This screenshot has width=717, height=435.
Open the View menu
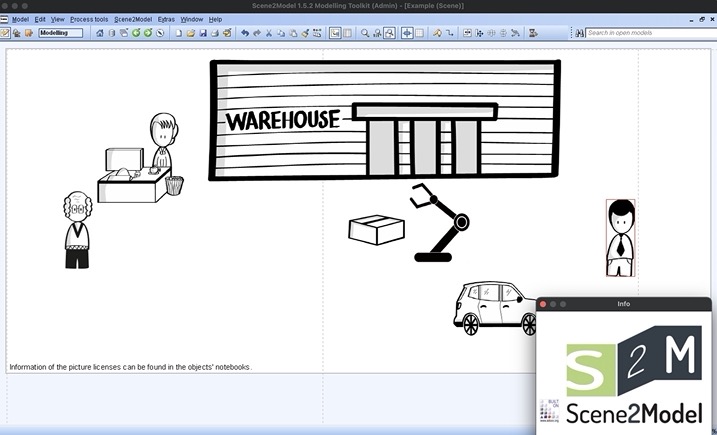point(58,20)
